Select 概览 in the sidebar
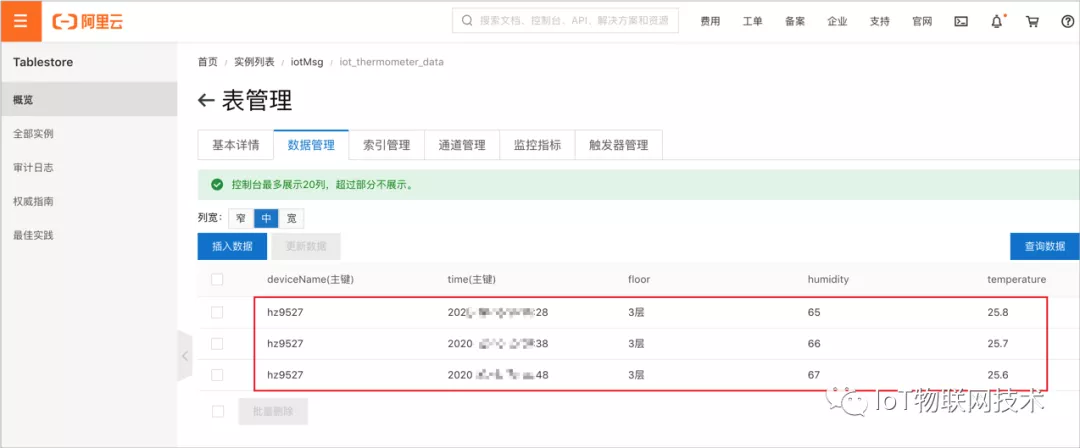 (88, 99)
